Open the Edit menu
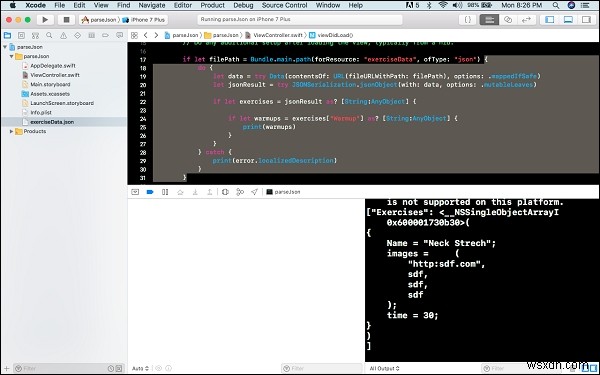This screenshot has height=375, width=600. [x=79, y=5]
